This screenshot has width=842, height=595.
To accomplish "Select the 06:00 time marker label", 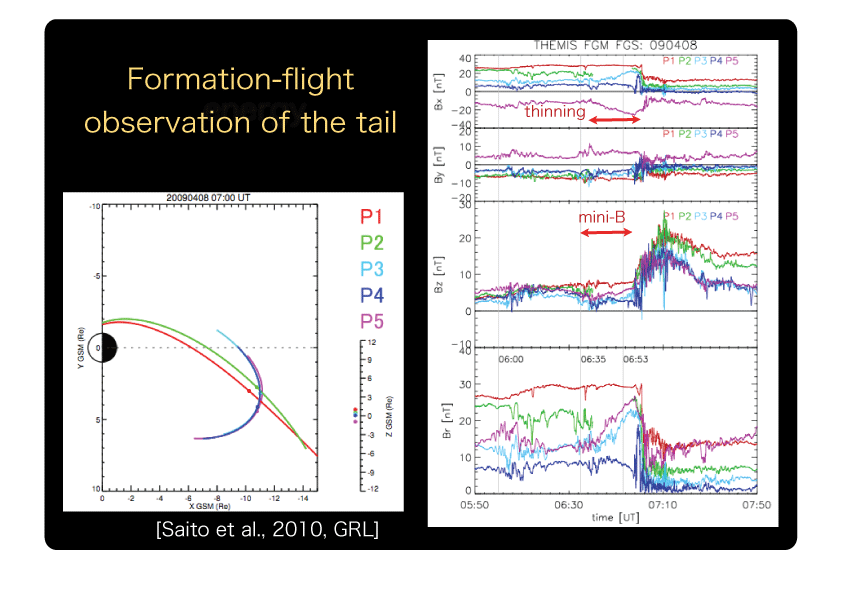I will [511, 355].
